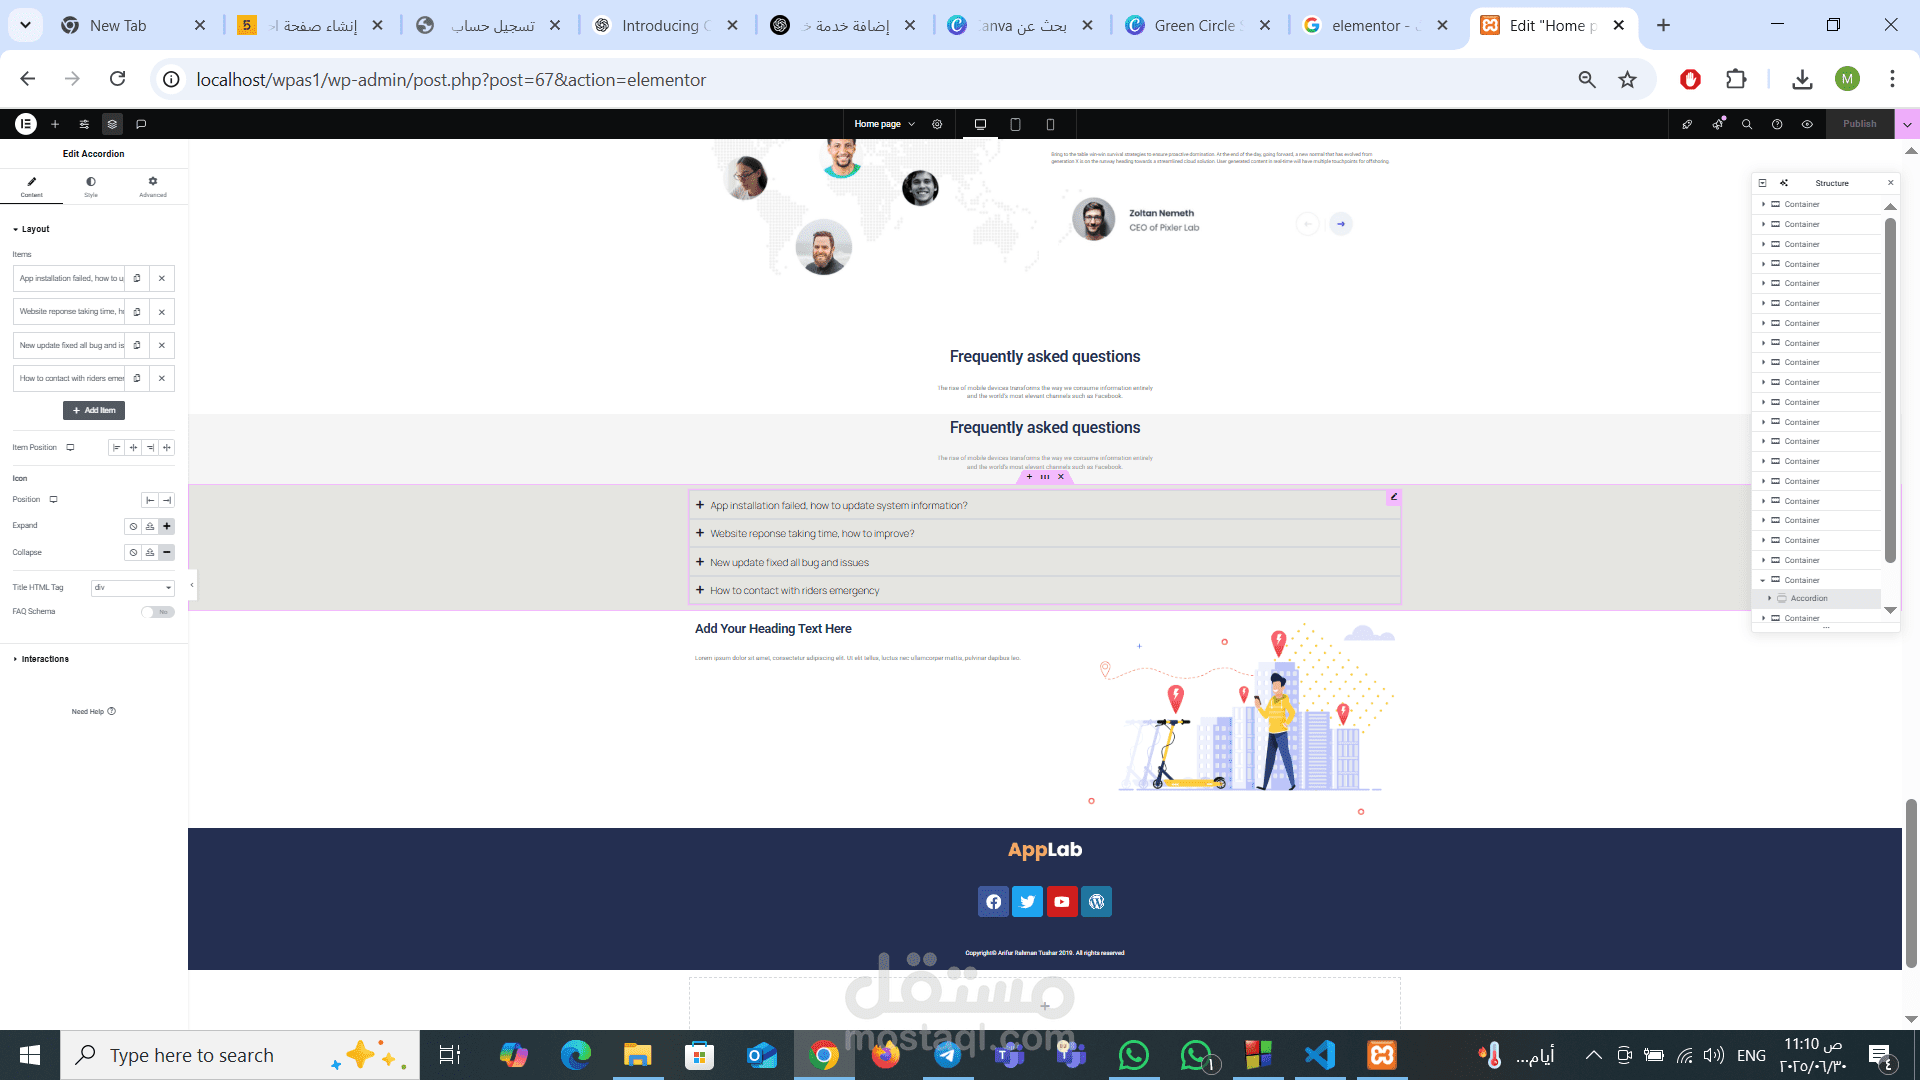Click the Facebook icon in the footer
Viewport: 1920px width, 1080px height.
[x=993, y=902]
